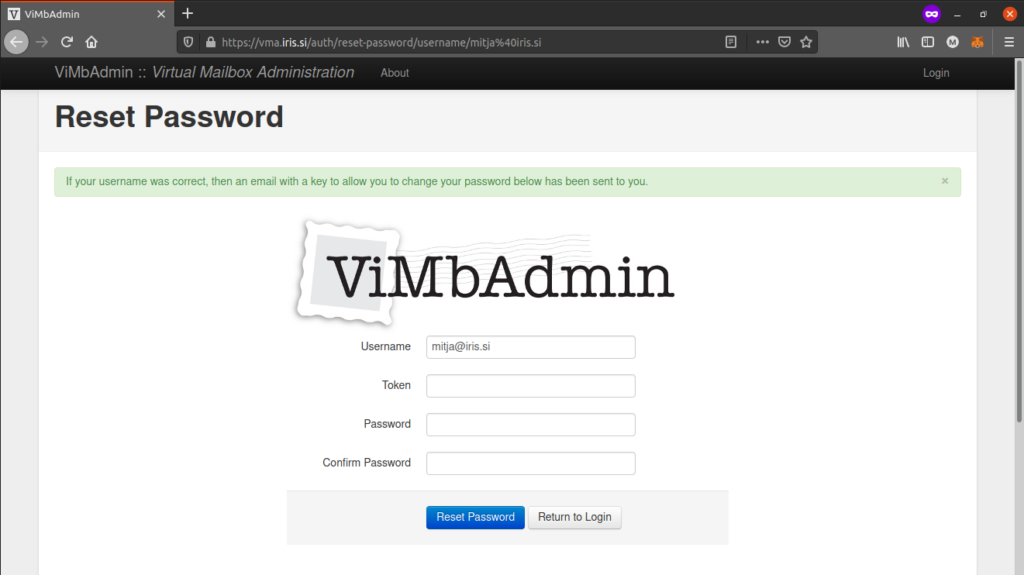Bookmark this page with the star icon

point(806,42)
